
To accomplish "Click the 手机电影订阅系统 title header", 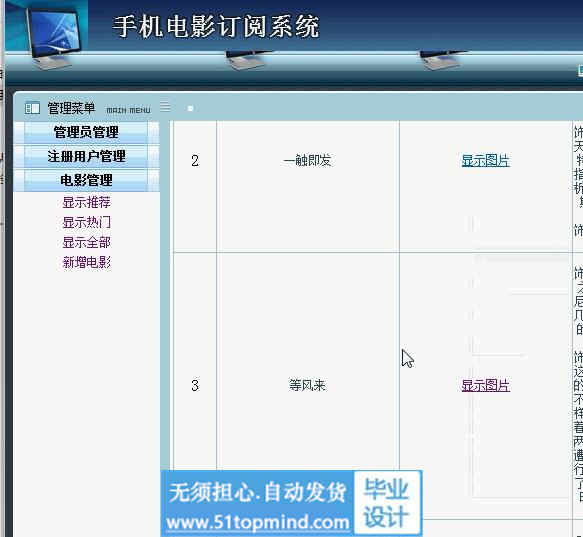I will [x=216, y=26].
